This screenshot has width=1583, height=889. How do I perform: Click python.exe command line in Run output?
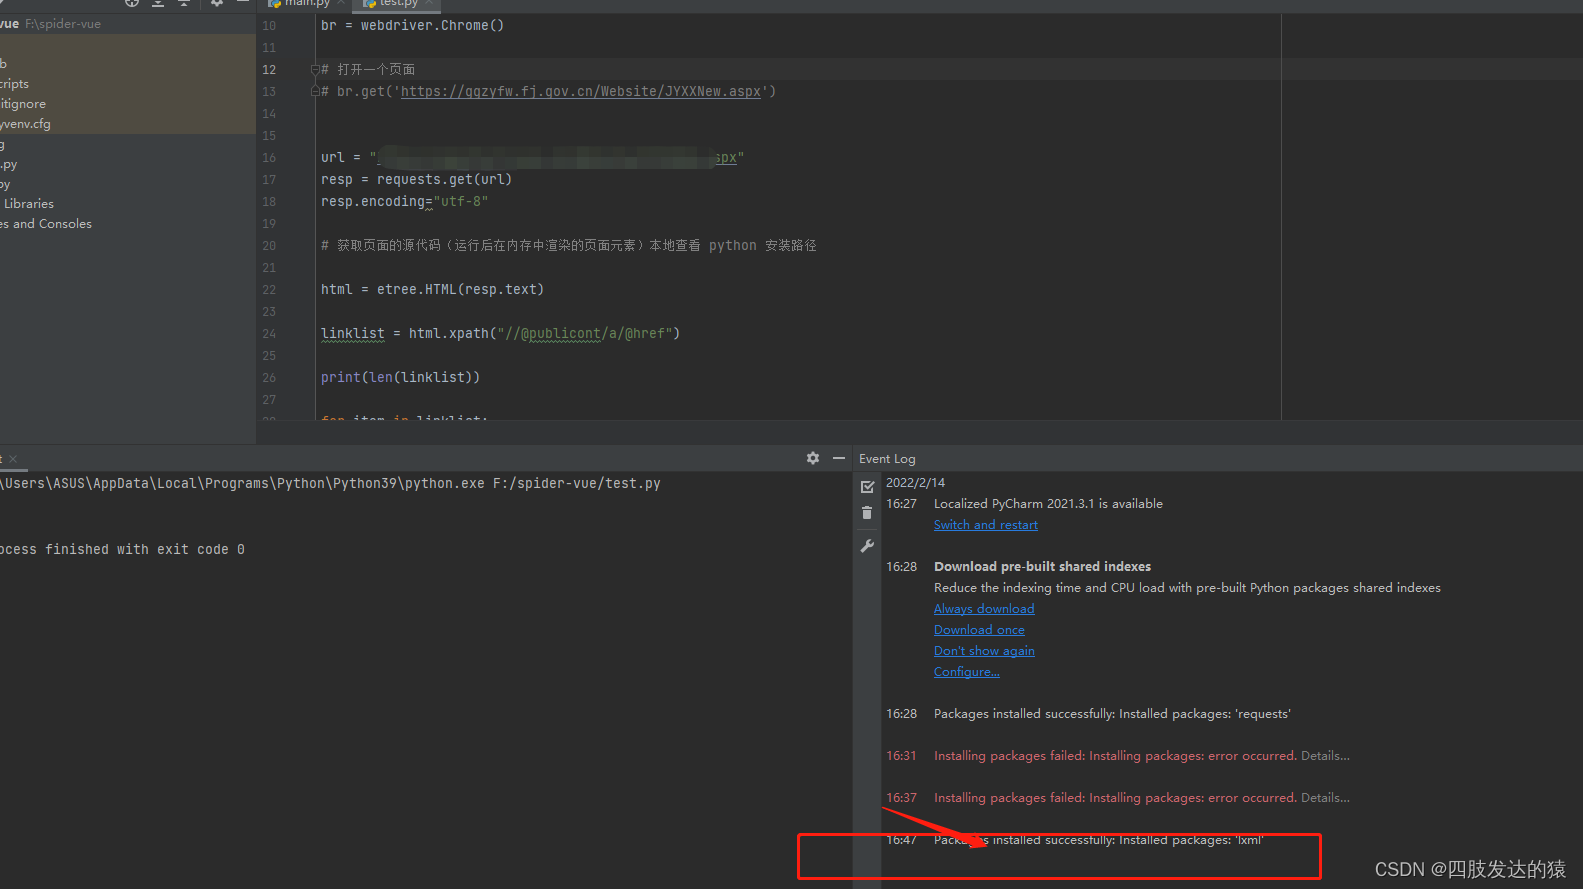(x=330, y=484)
